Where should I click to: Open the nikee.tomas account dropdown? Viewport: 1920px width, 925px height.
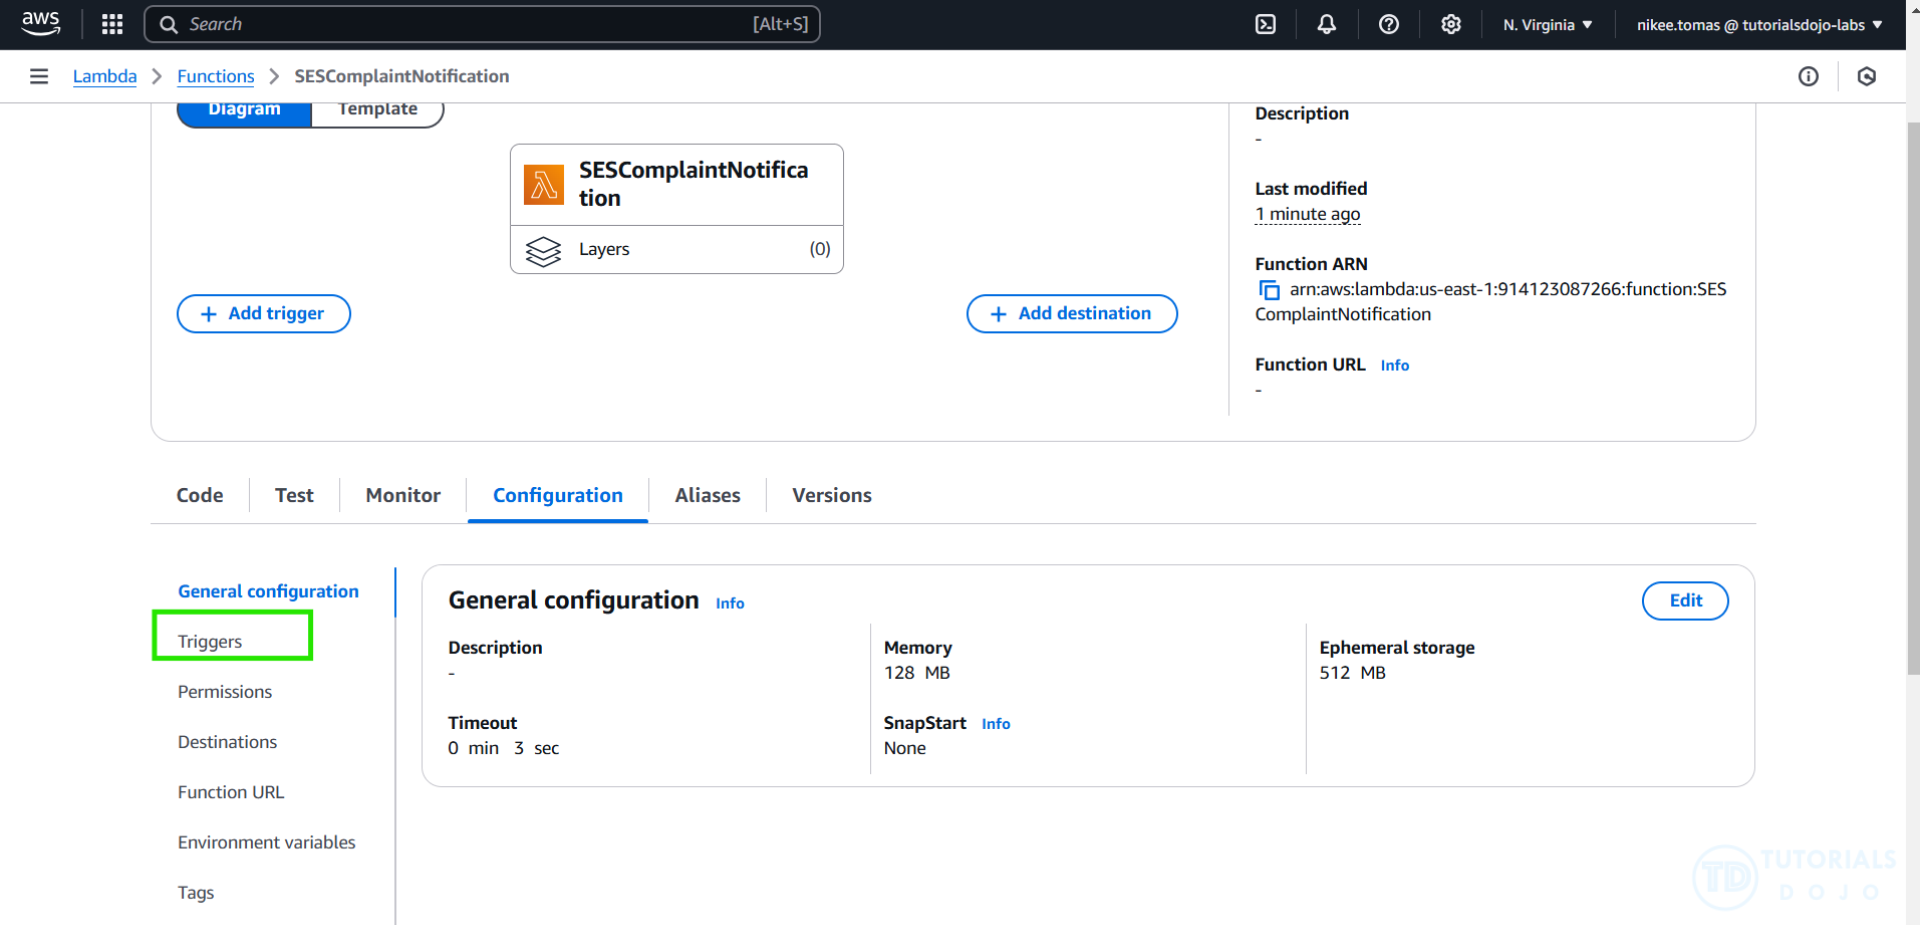1759,24
